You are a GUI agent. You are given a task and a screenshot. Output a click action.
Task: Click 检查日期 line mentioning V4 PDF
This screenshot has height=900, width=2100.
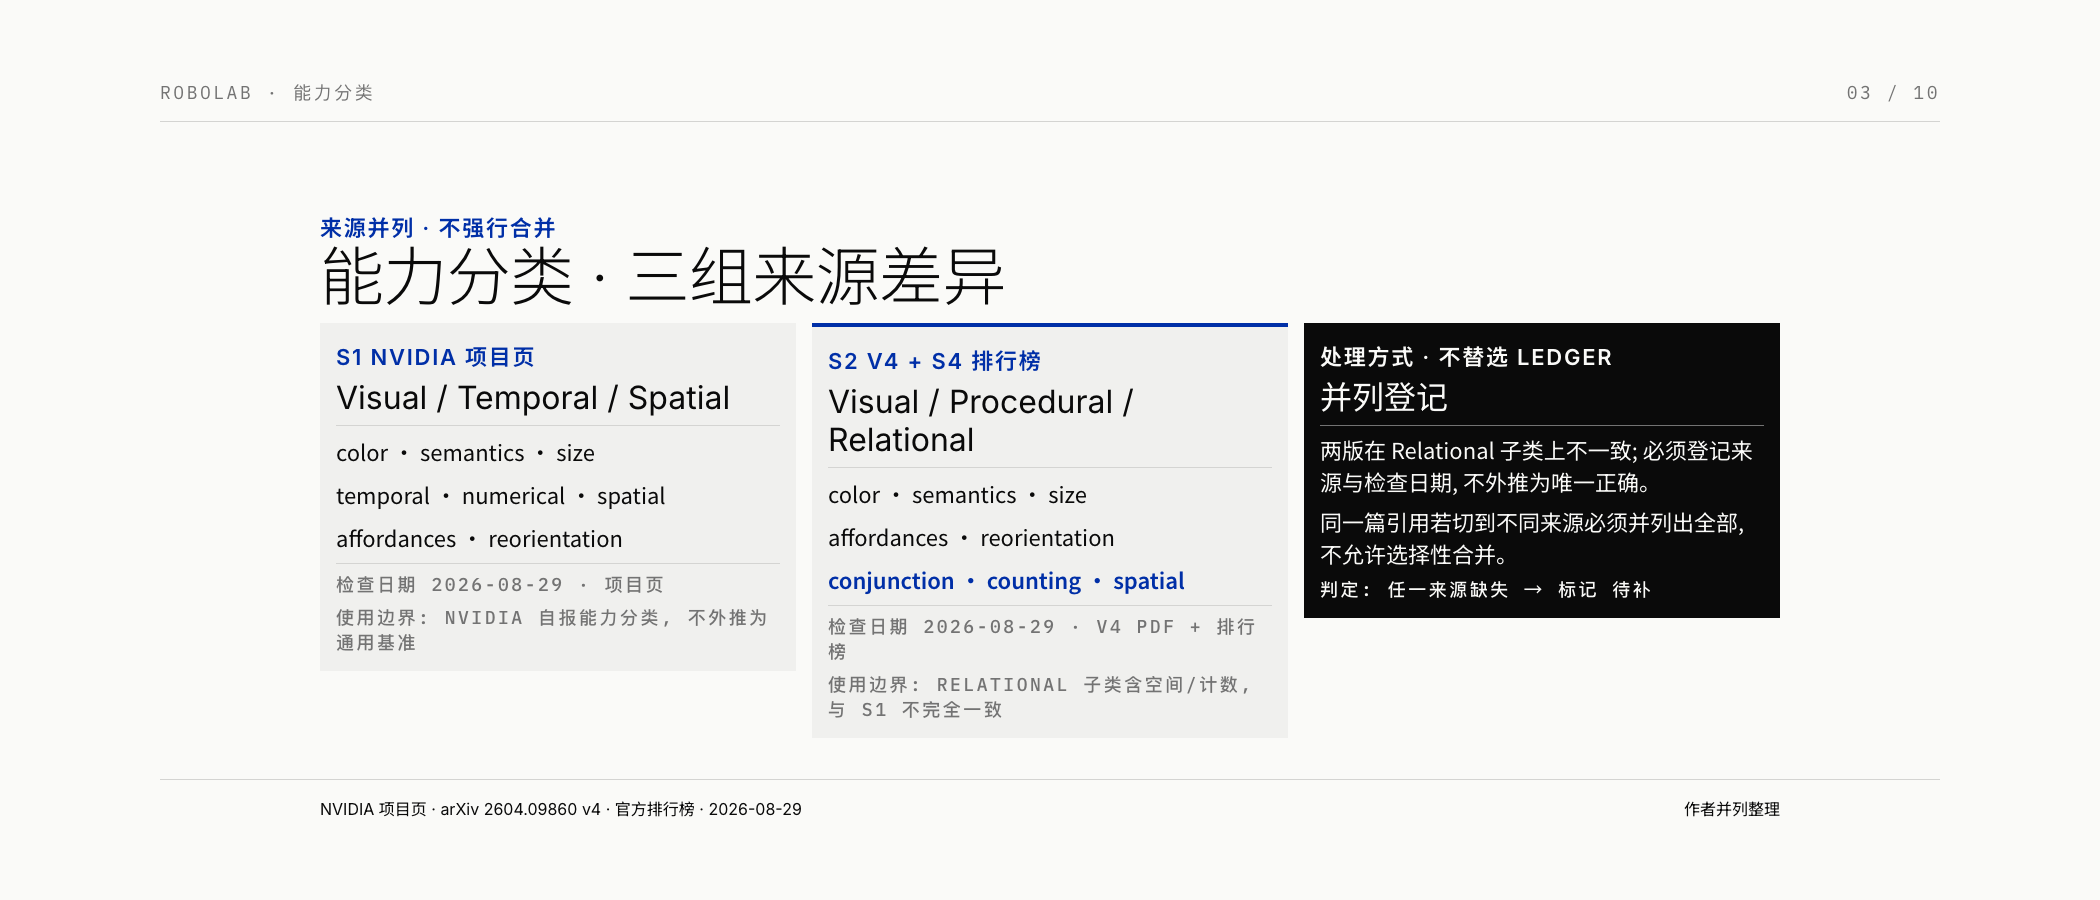pos(1041,639)
